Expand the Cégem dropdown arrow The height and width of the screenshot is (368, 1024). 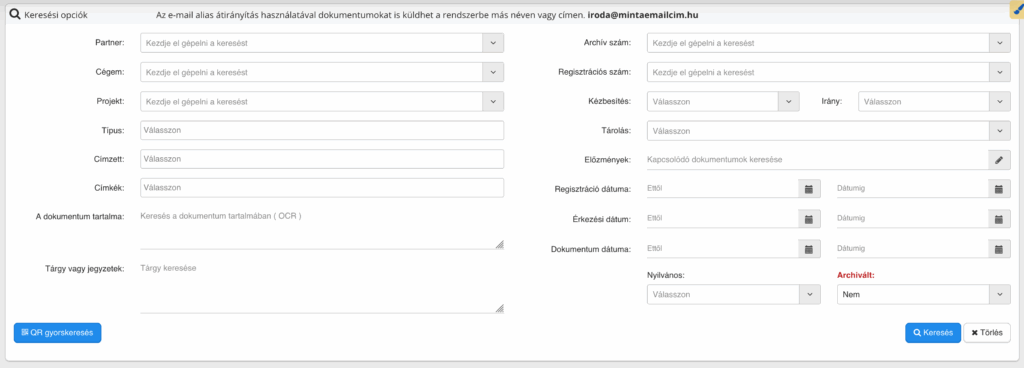click(493, 72)
